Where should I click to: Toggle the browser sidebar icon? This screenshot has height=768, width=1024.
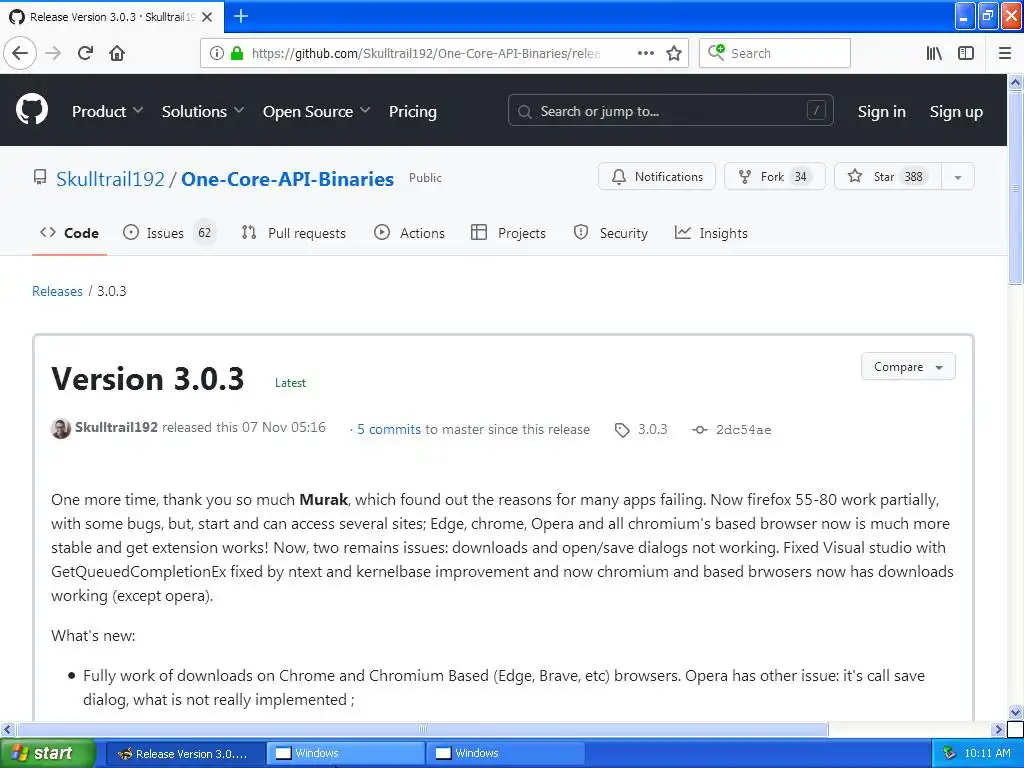click(x=966, y=53)
